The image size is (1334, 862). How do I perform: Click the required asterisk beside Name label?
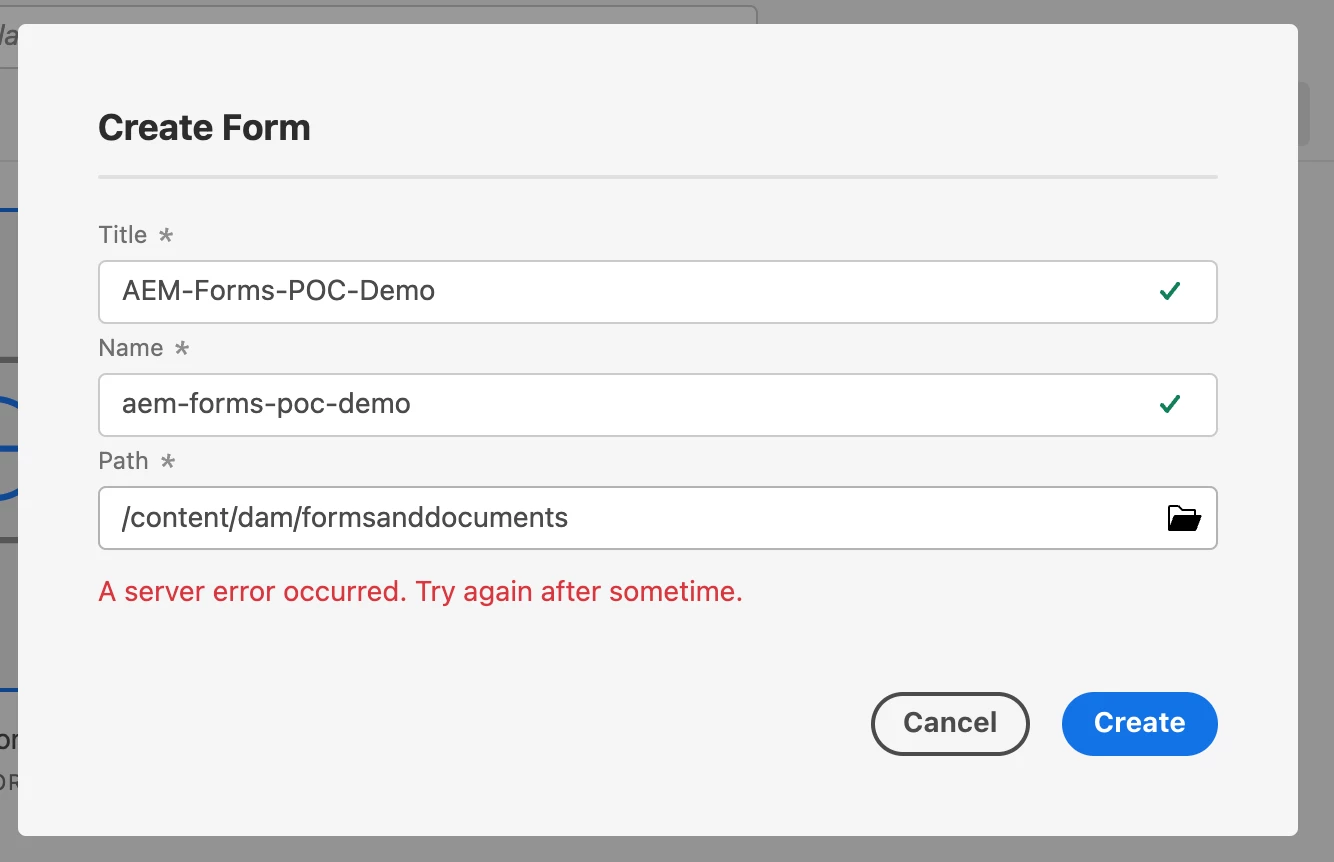point(181,348)
